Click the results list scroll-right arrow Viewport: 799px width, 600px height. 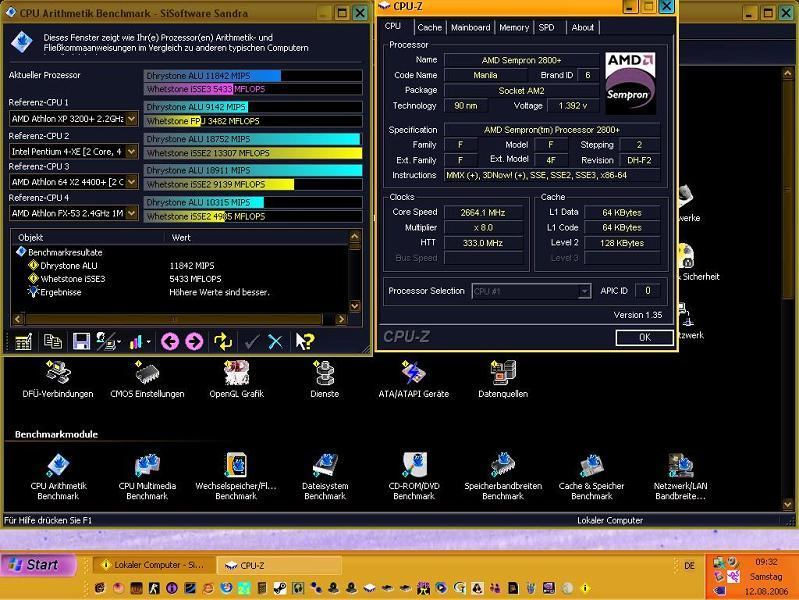point(341,319)
